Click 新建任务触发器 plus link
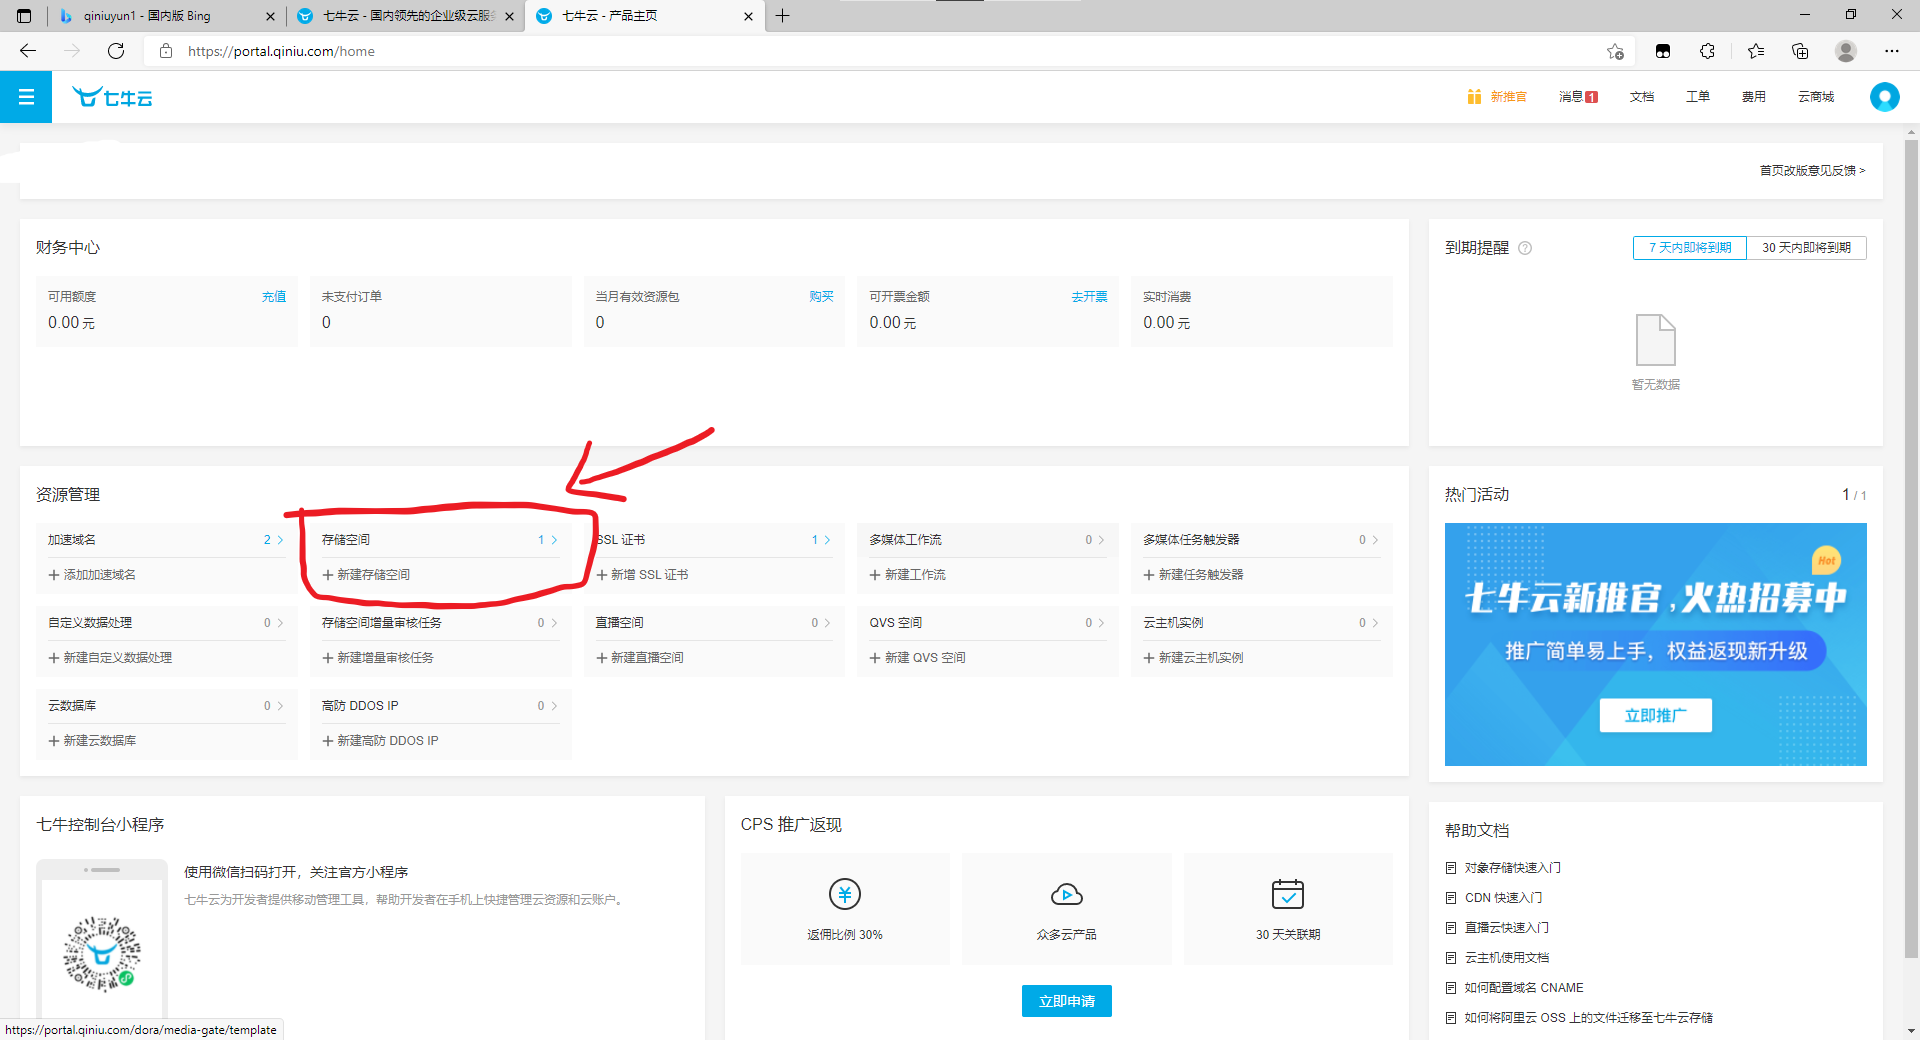 (1193, 575)
